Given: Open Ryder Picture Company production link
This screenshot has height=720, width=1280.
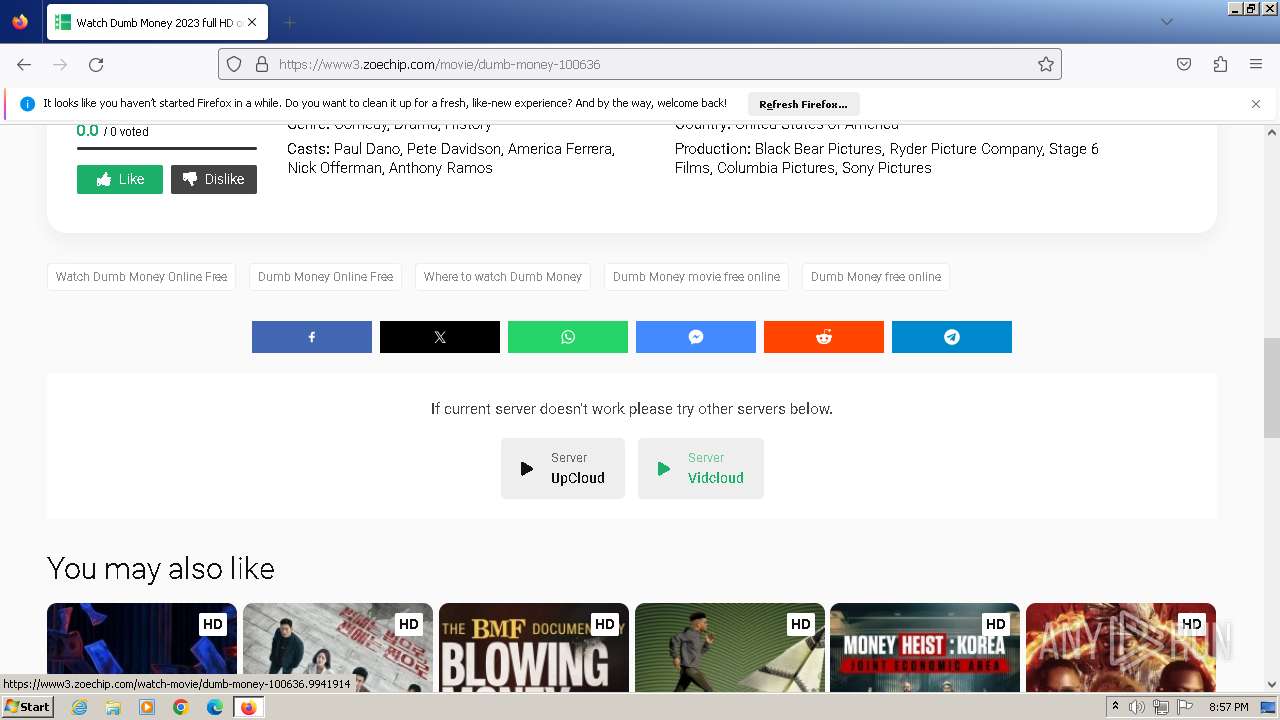Looking at the screenshot, I should (966, 149).
